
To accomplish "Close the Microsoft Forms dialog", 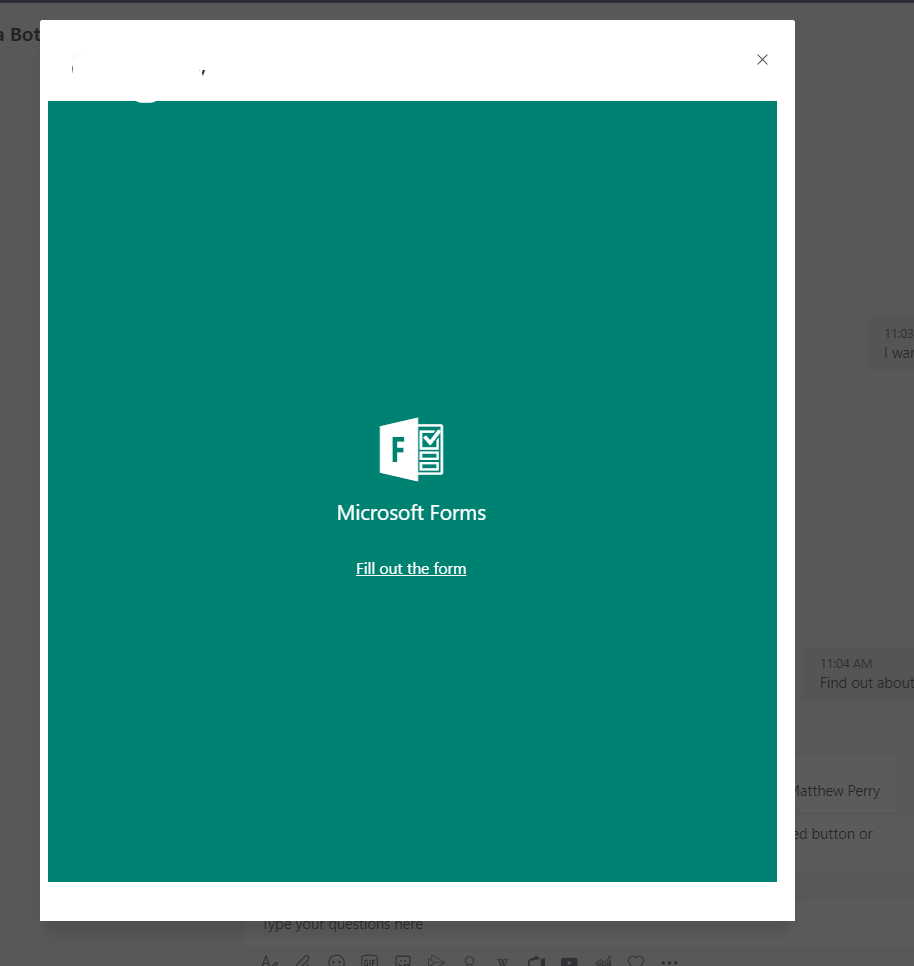I will click(762, 59).
